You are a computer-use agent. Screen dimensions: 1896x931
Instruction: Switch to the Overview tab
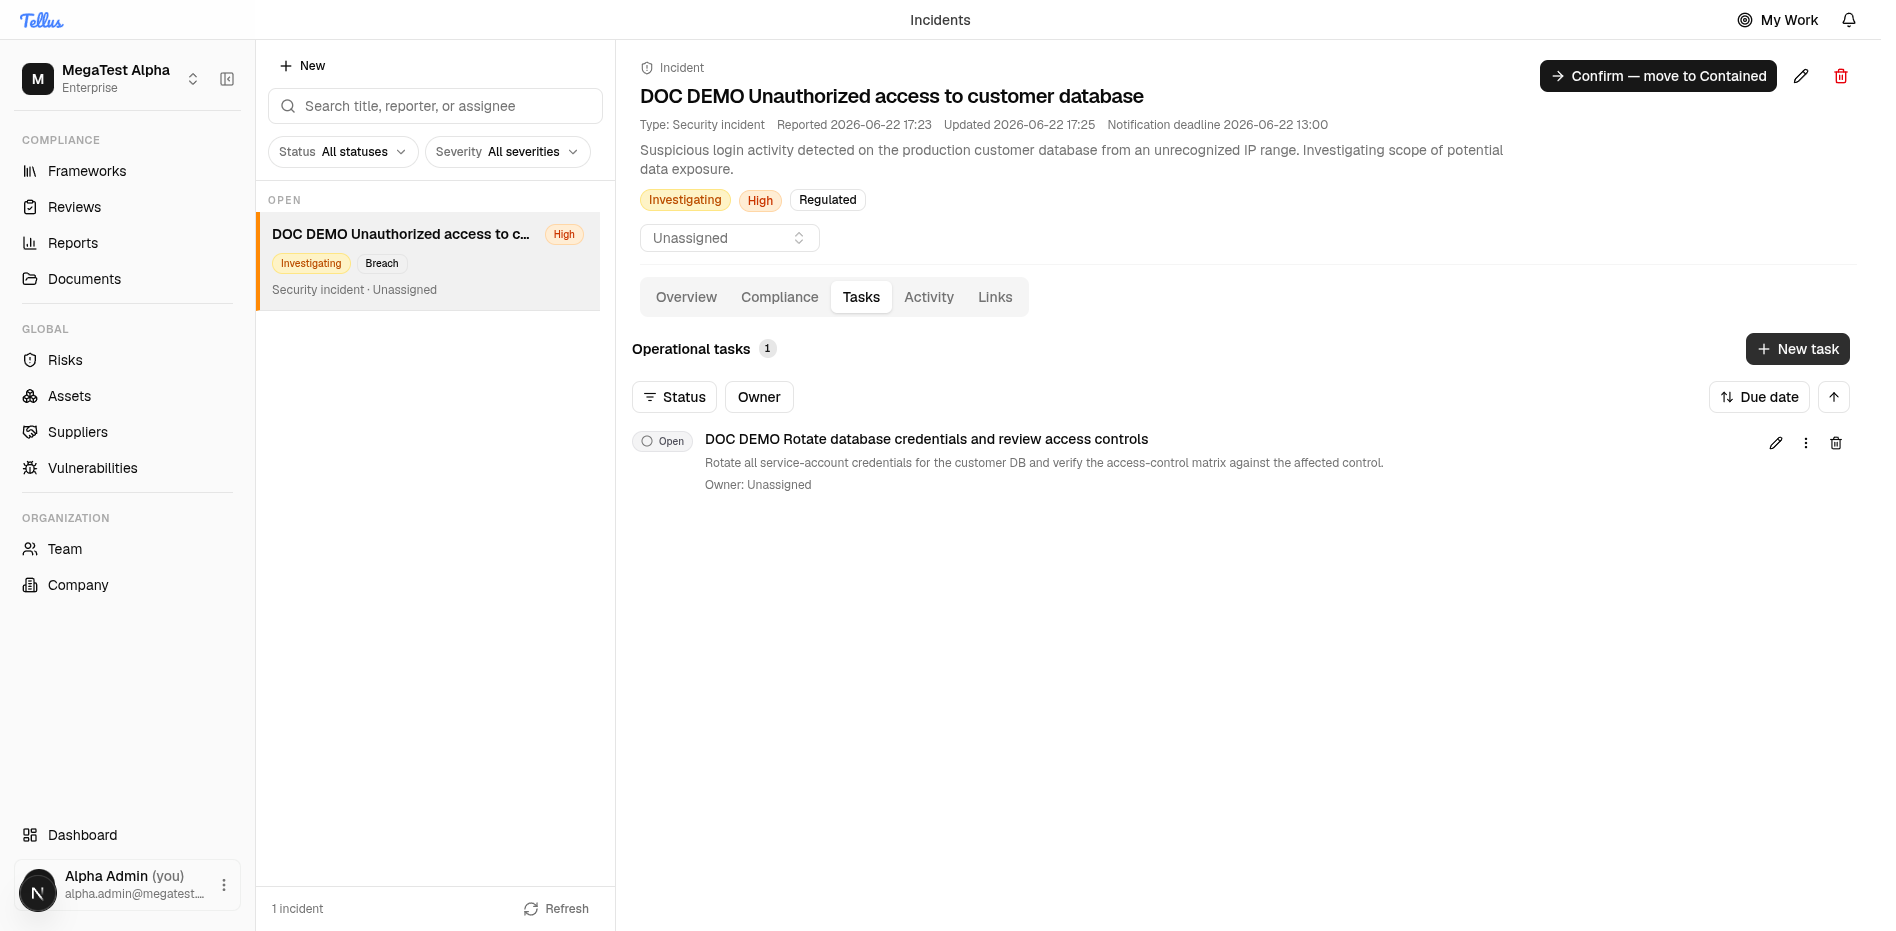686,297
